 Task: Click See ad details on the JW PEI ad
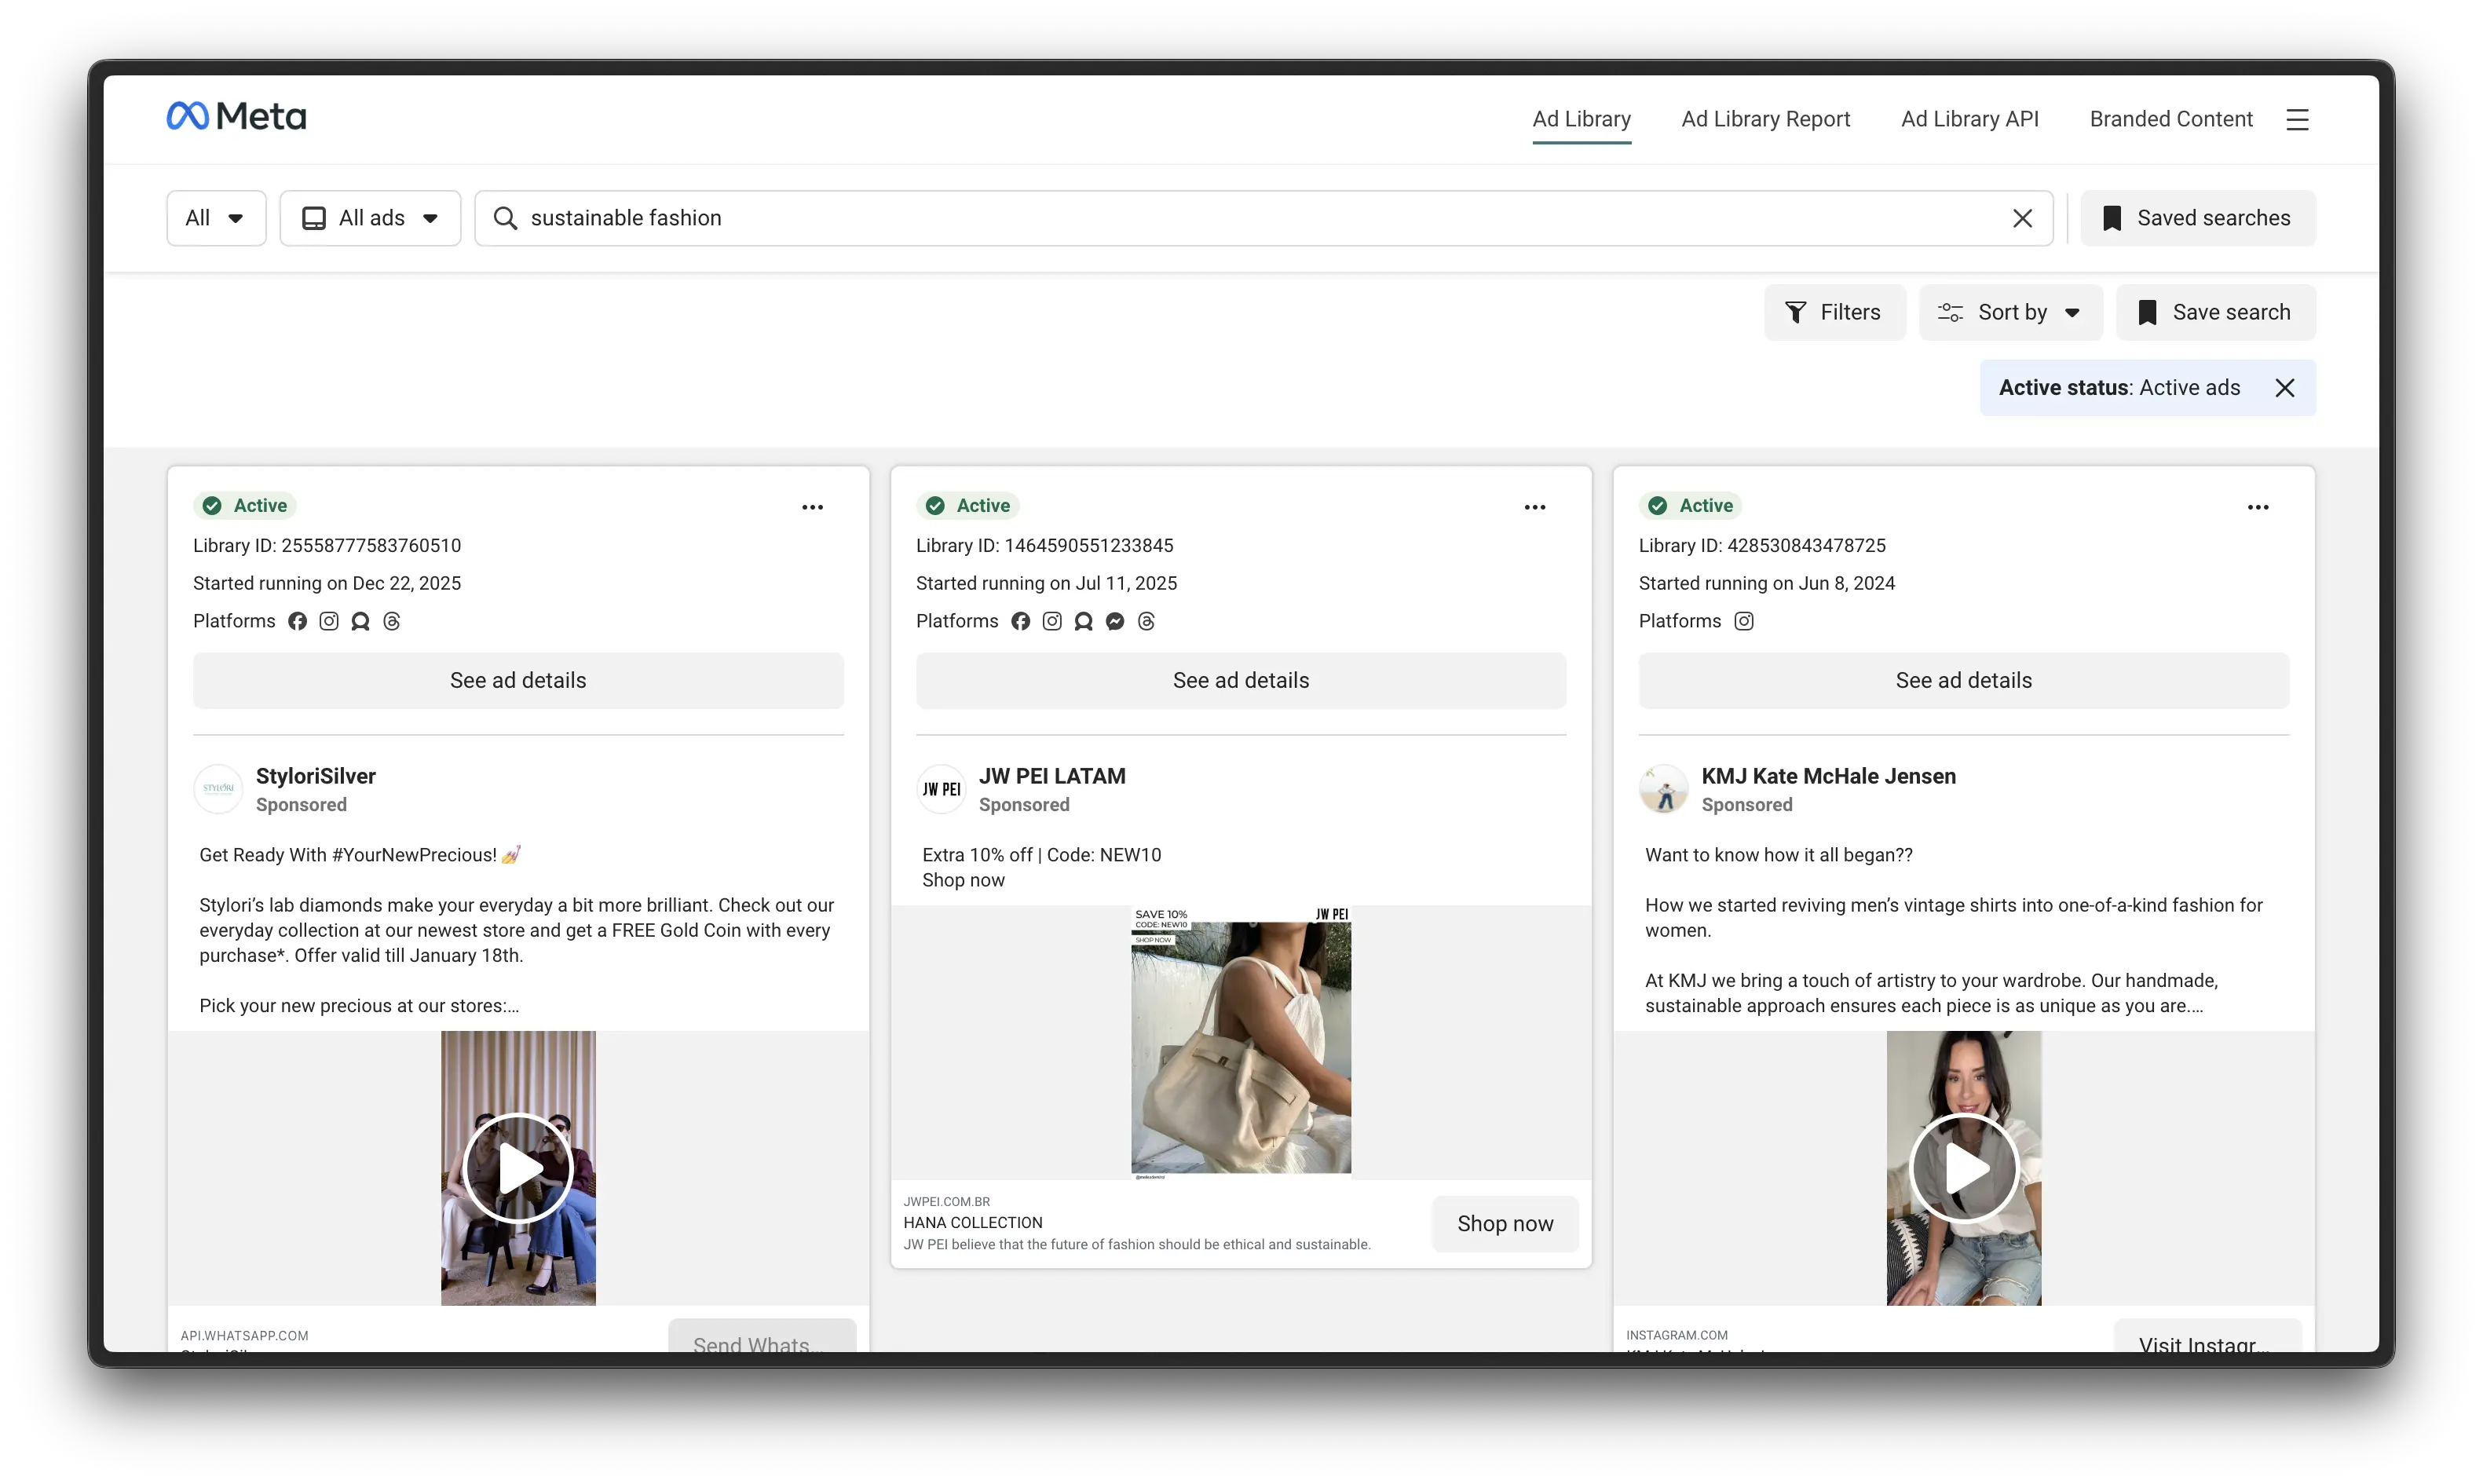1241,680
